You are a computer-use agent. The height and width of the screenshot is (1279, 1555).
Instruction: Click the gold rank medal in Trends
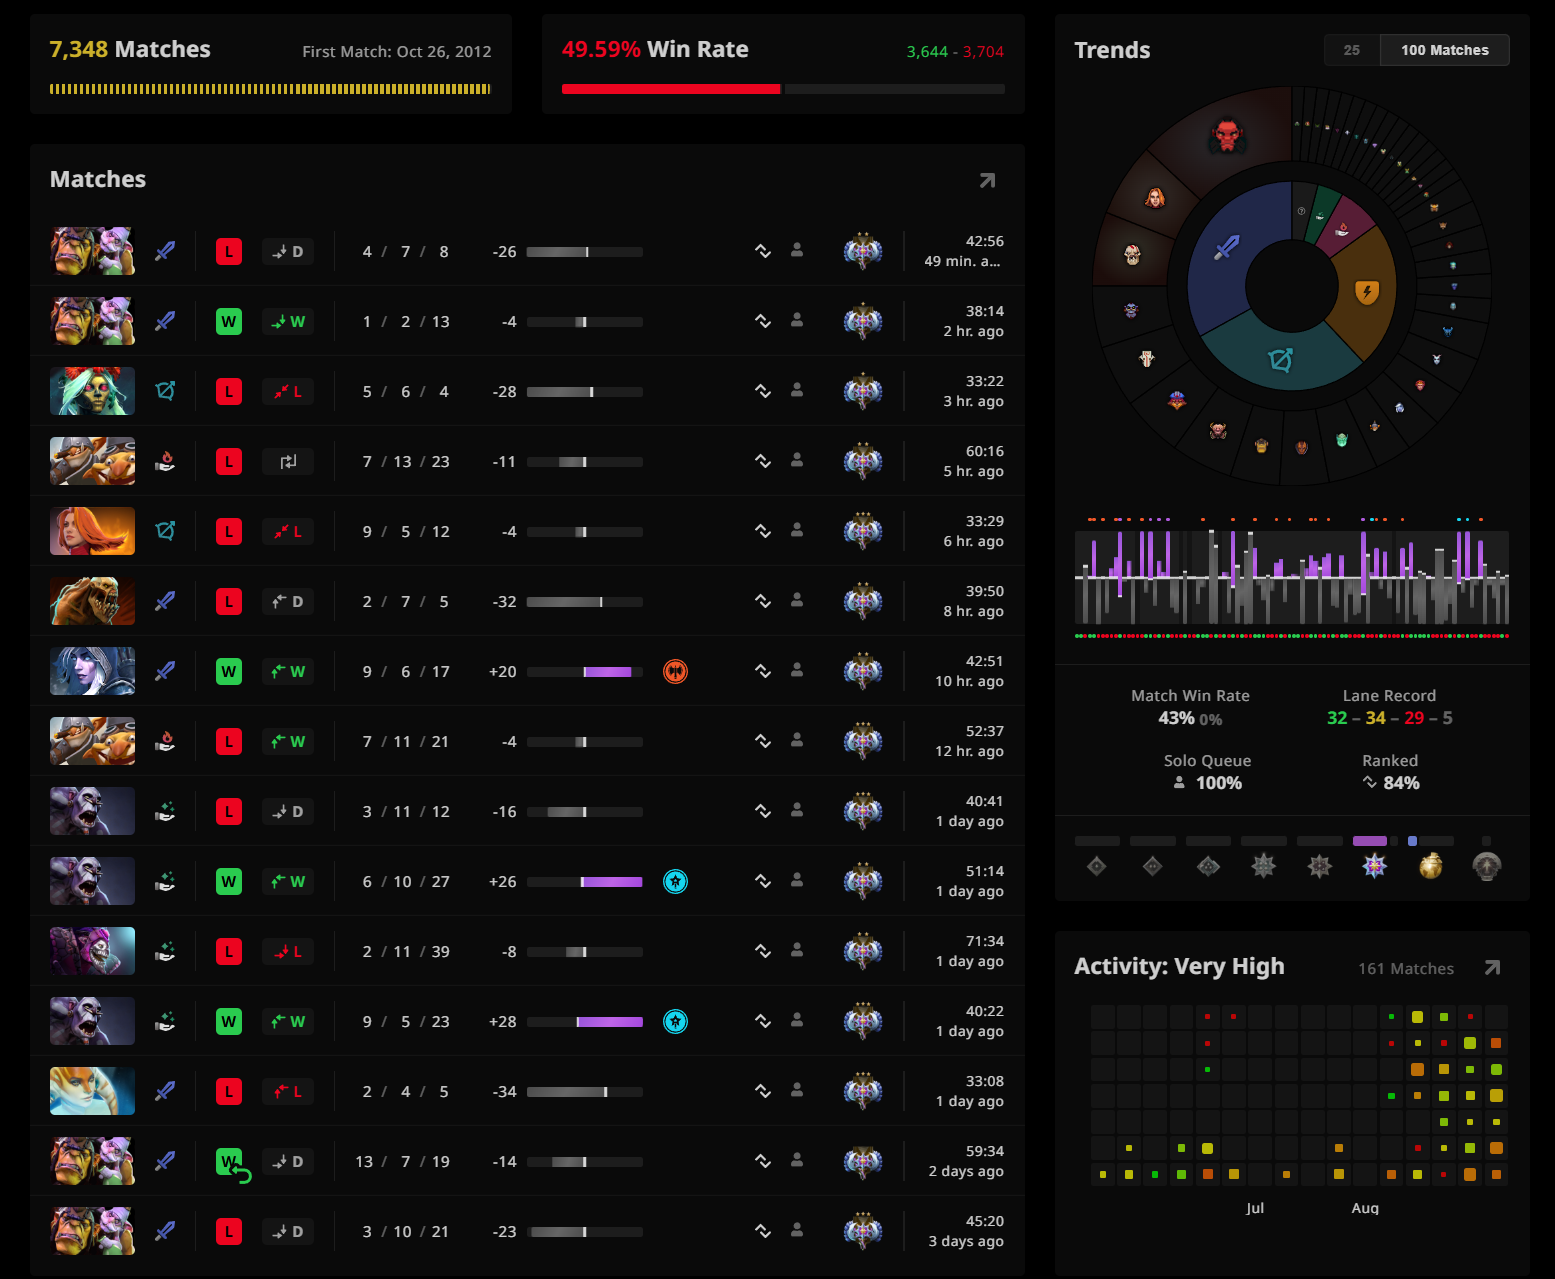[1431, 866]
